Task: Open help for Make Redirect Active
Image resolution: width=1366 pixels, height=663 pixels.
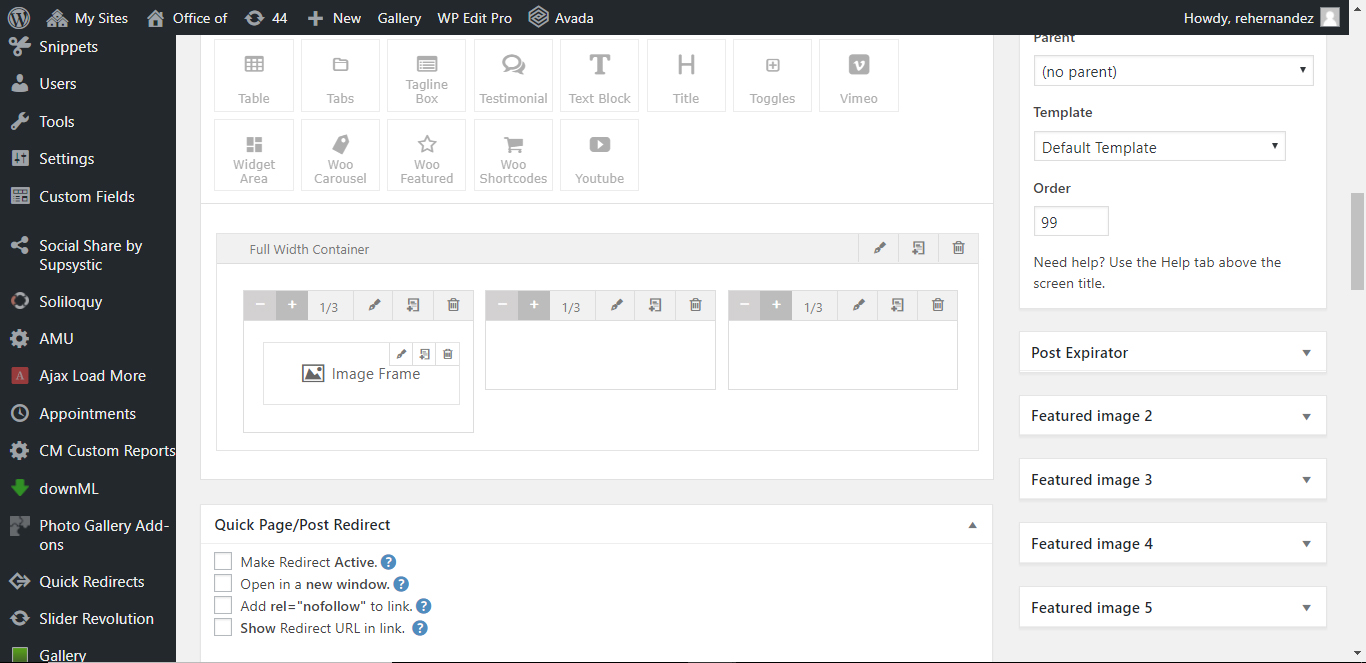Action: tap(389, 562)
